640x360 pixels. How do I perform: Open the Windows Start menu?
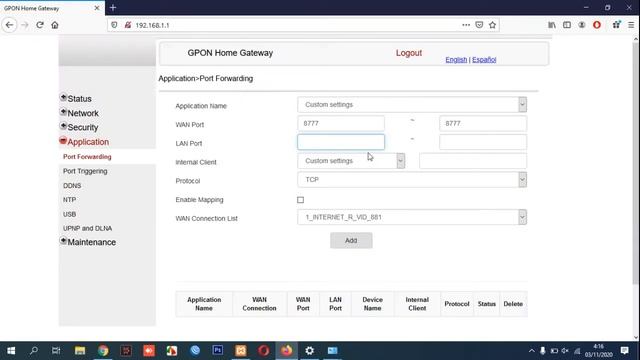pos(11,351)
